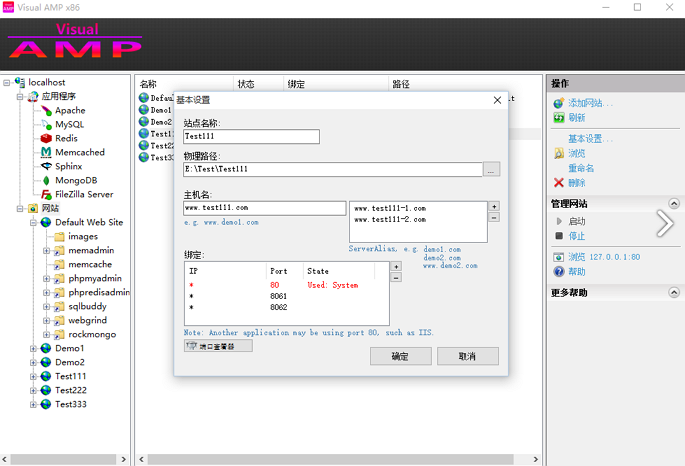The image size is (685, 466).
Task: Click the physical path input field
Action: coord(333,169)
